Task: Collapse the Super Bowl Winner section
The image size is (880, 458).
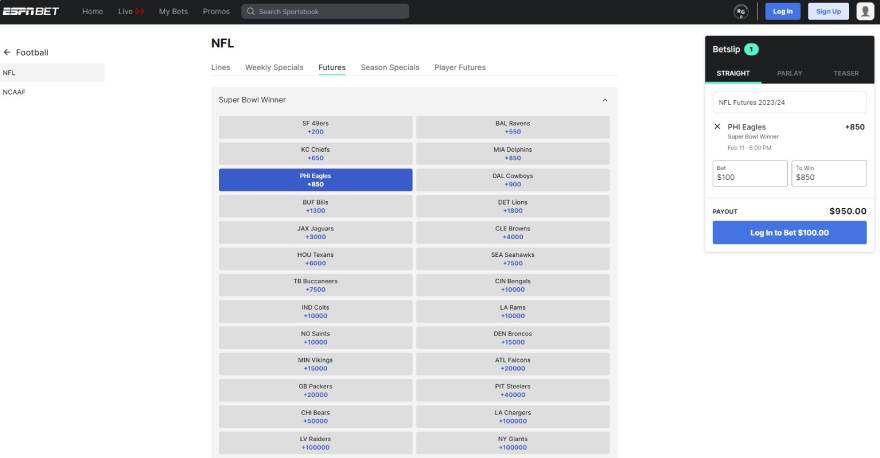Action: (604, 100)
